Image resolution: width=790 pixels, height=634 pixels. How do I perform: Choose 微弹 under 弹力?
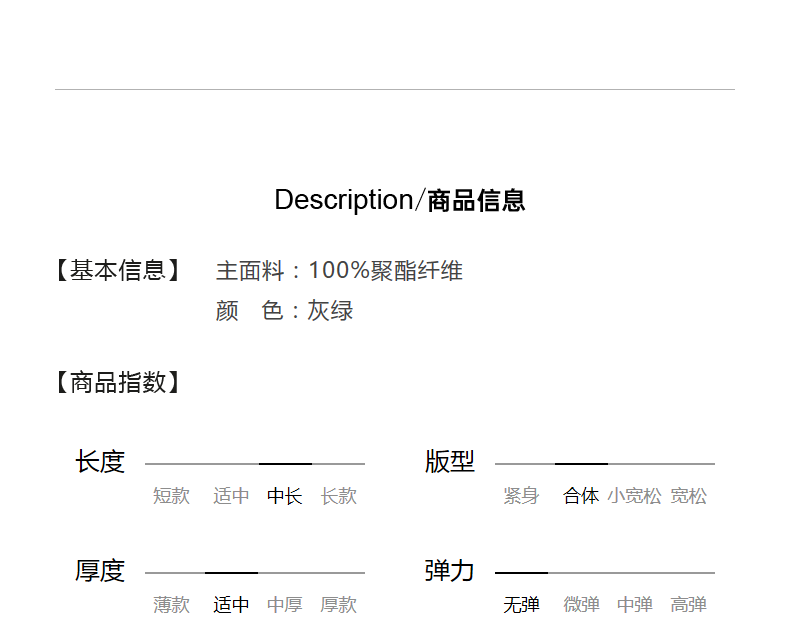[581, 605]
